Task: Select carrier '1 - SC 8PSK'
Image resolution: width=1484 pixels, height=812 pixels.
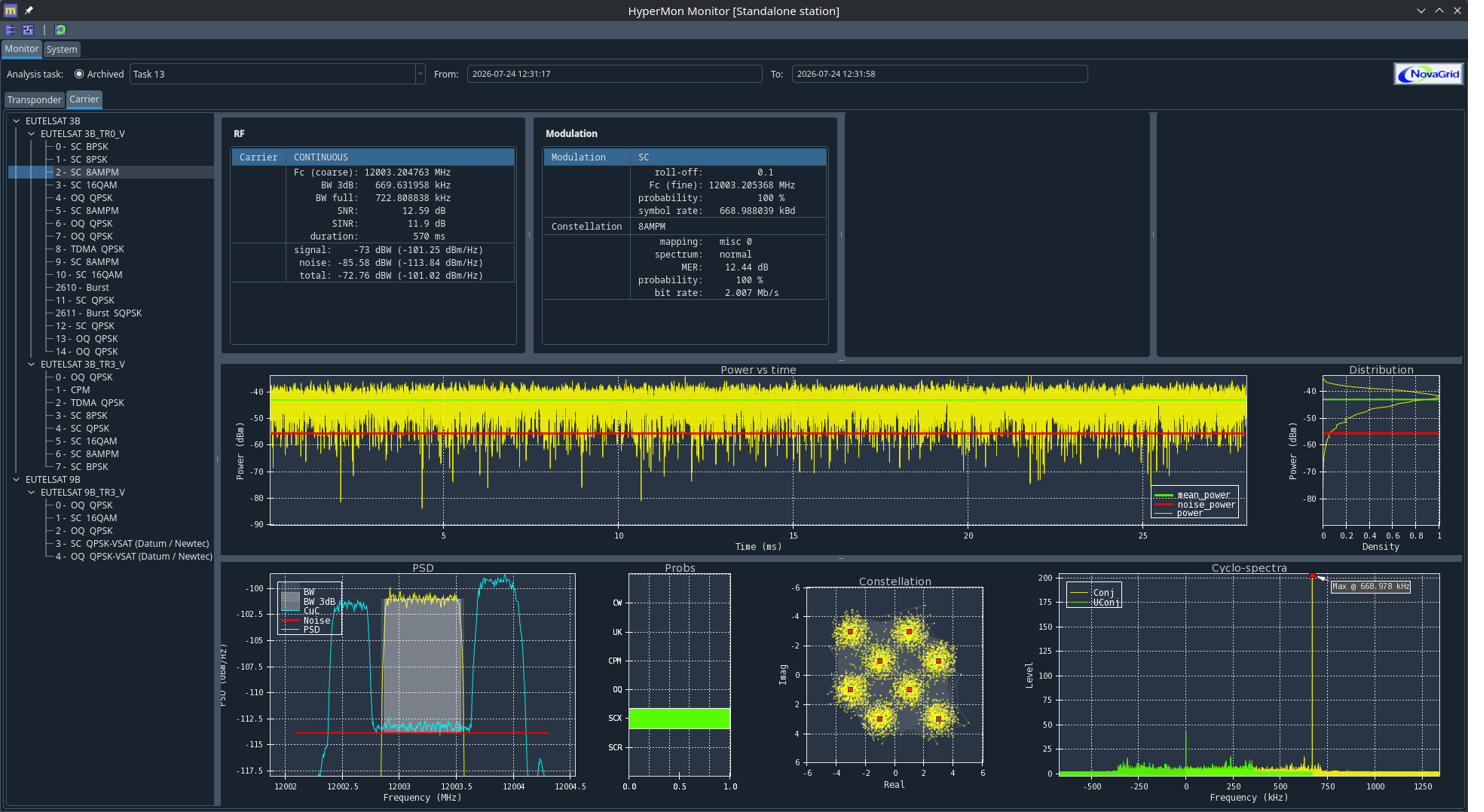Action: pos(81,159)
